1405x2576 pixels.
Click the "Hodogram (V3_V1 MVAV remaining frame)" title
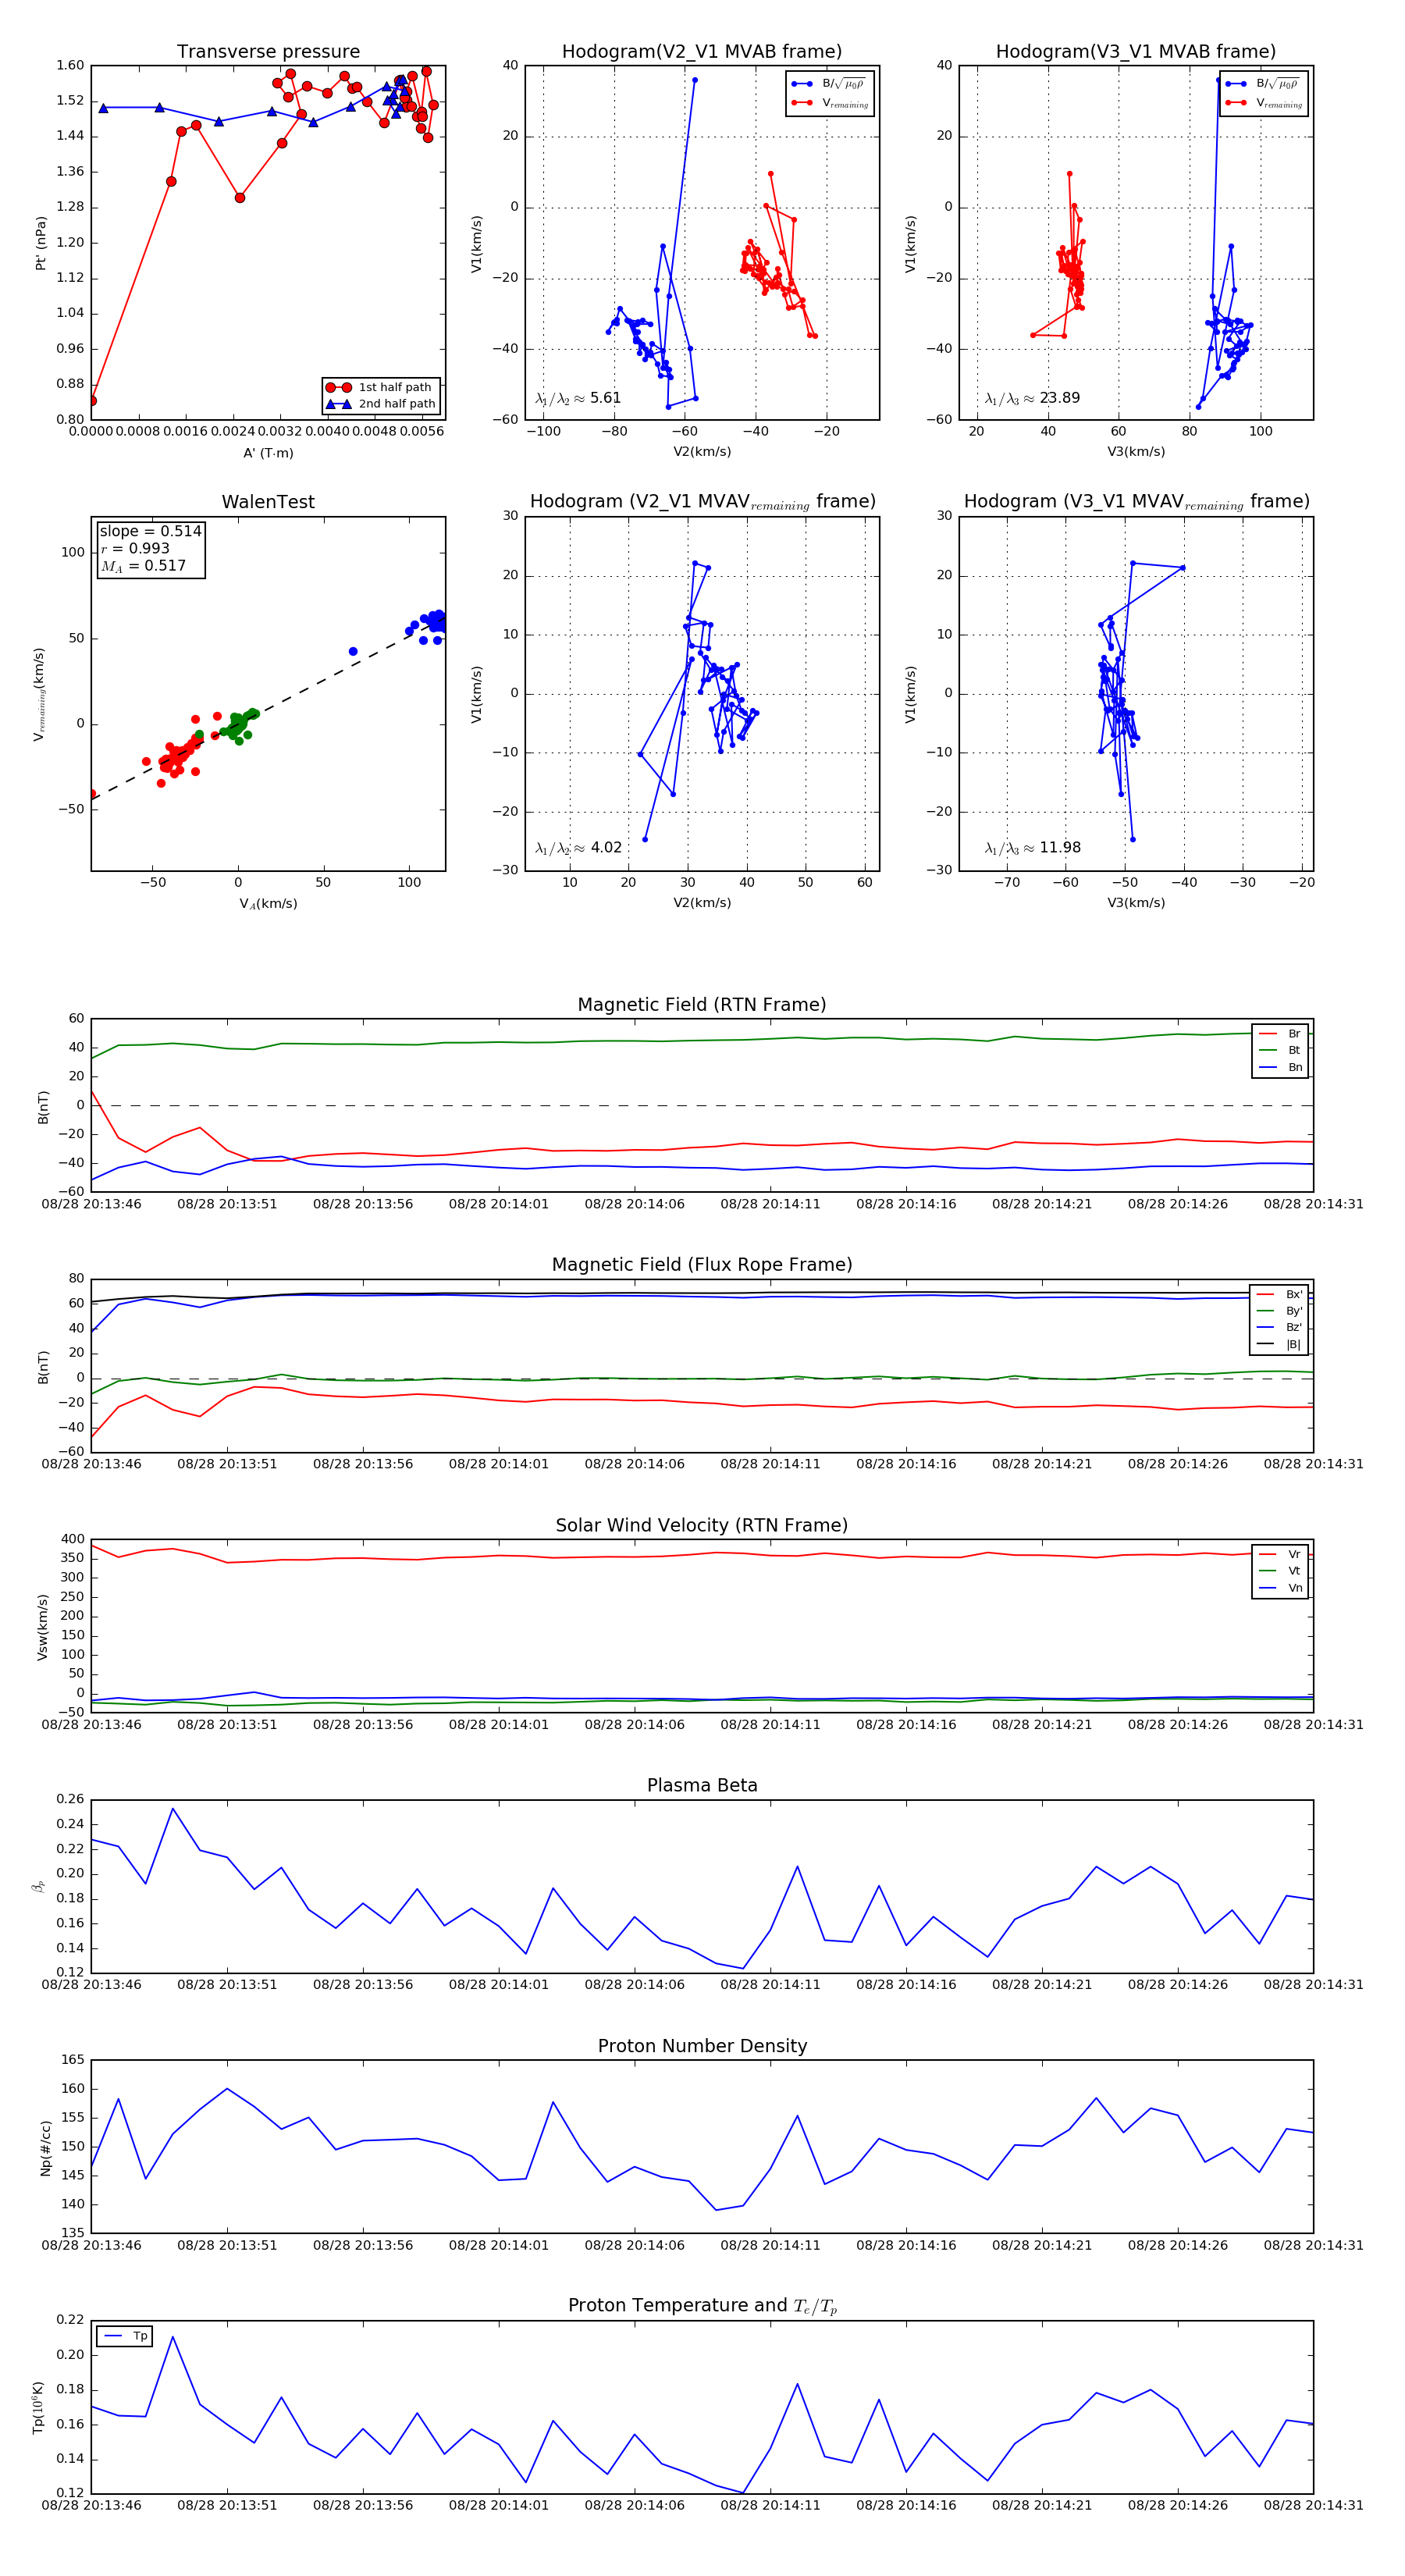tap(1136, 502)
